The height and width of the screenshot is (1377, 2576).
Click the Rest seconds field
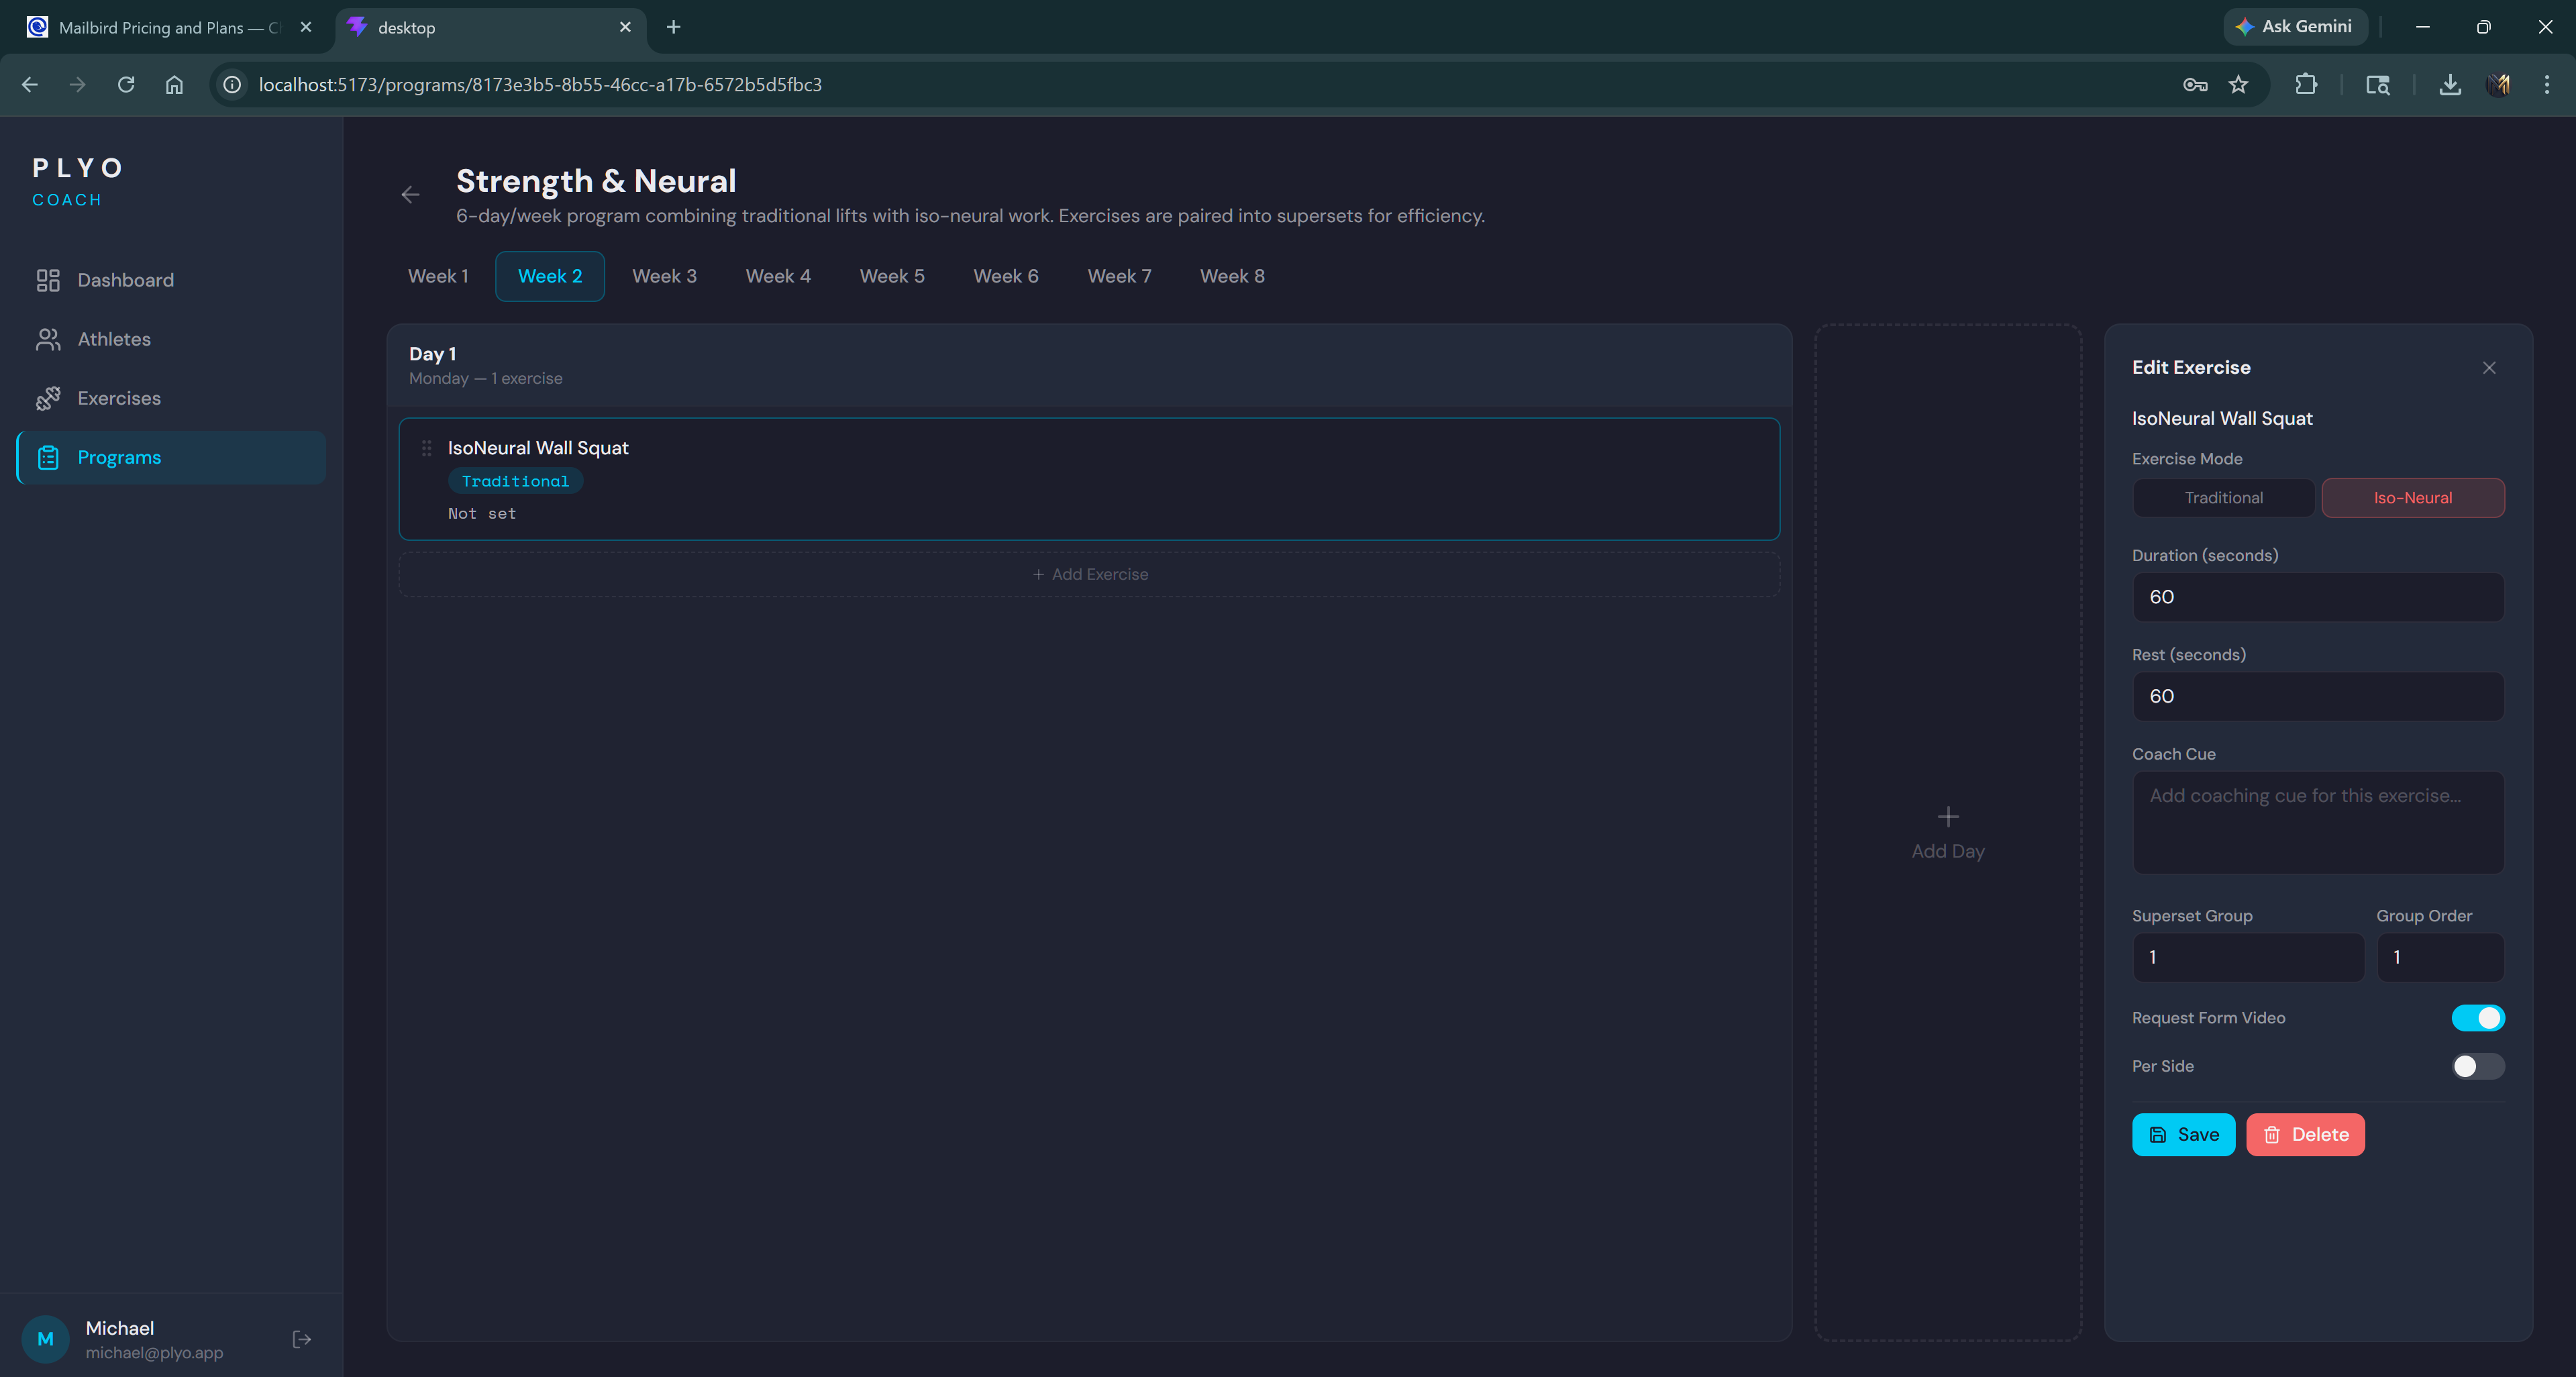click(2318, 696)
